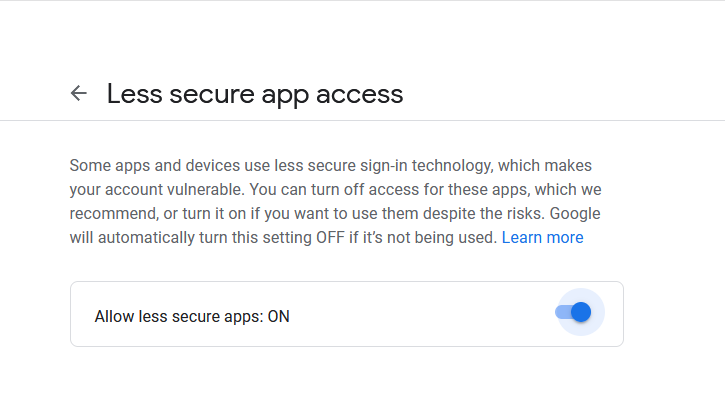This screenshot has height=414, width=725.
Task: Click the word "Allow" in the setting row
Action: [x=114, y=317]
